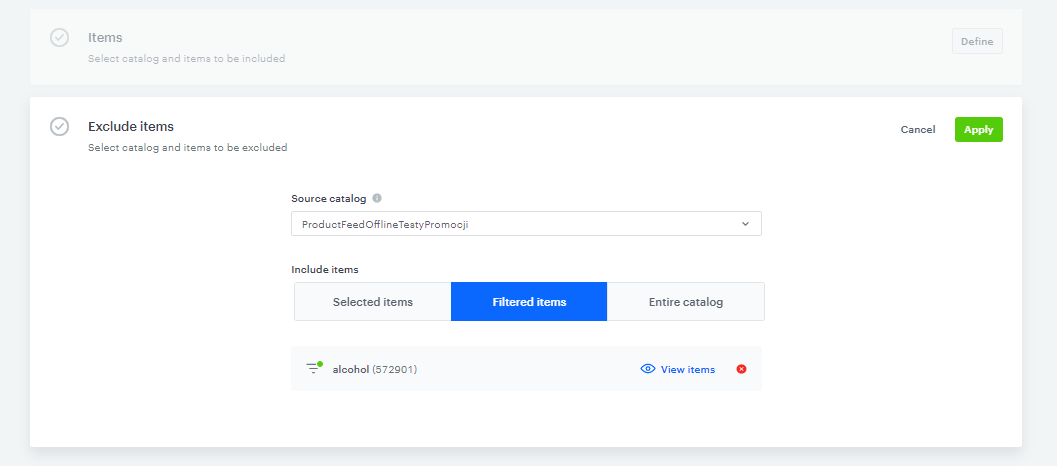Choose the Entire catalog tab

pyautogui.click(x=686, y=302)
